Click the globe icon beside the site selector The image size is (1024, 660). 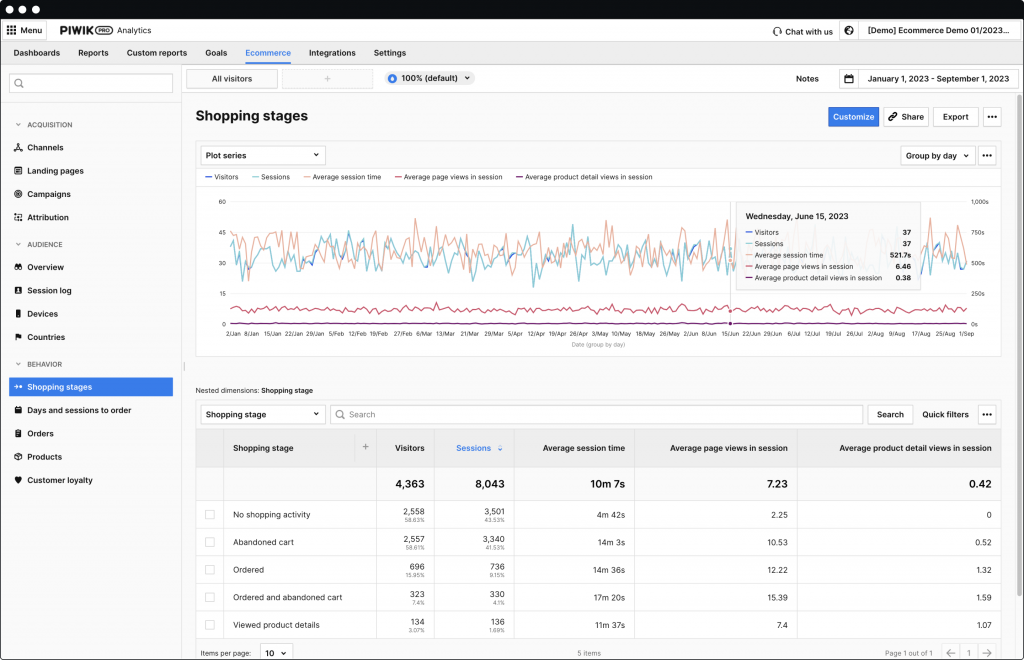pyautogui.click(x=848, y=30)
